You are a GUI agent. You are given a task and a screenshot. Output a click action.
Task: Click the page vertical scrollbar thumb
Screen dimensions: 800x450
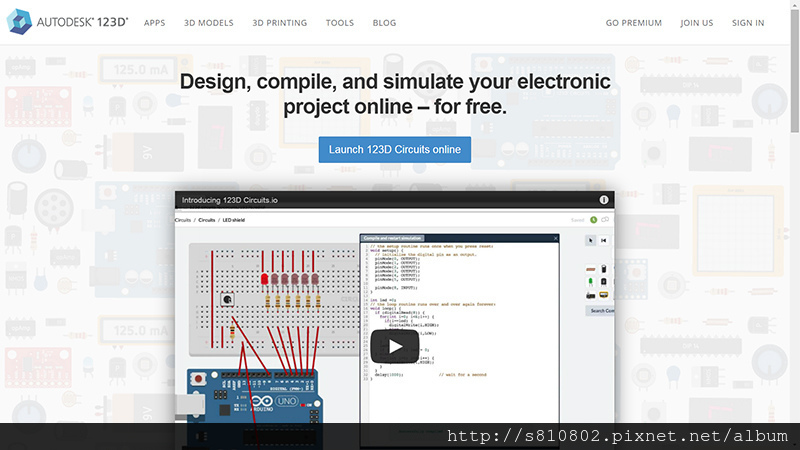click(795, 71)
